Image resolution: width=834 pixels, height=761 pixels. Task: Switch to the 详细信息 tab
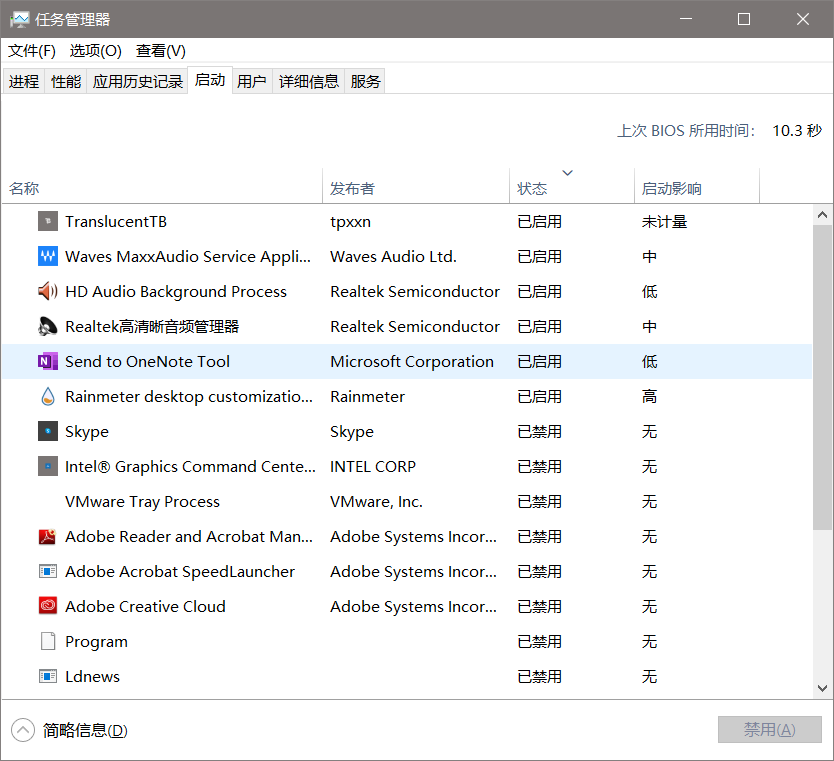pos(308,81)
